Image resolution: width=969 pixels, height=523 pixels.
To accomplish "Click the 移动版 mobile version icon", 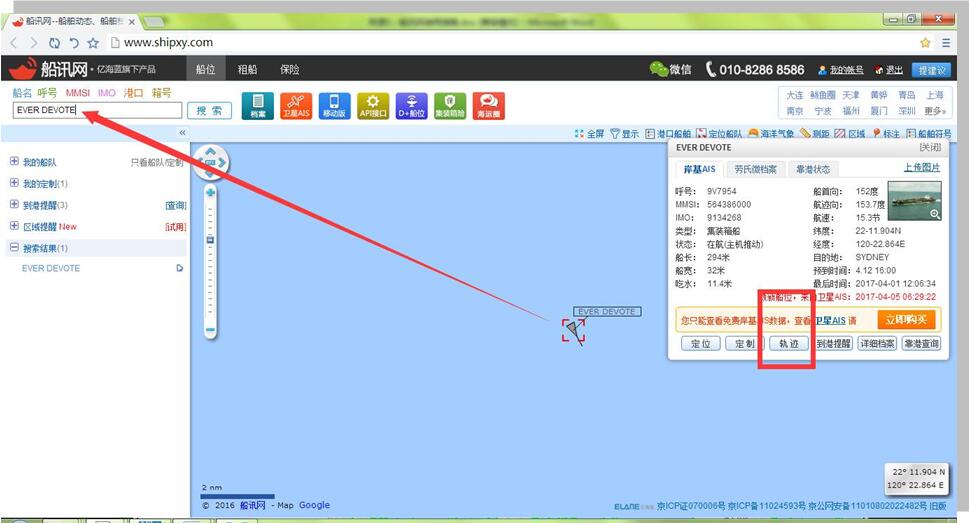I will coord(334,105).
